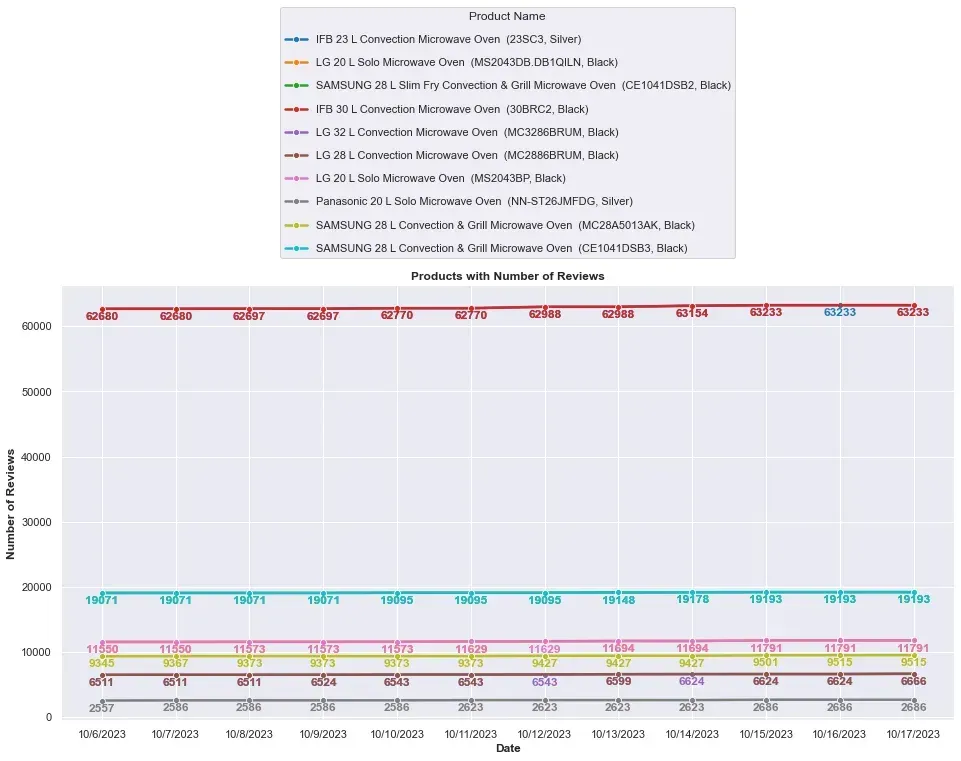Click the olive line swatch beside MC28A5013AK
This screenshot has height=761, width=961.
point(297,225)
